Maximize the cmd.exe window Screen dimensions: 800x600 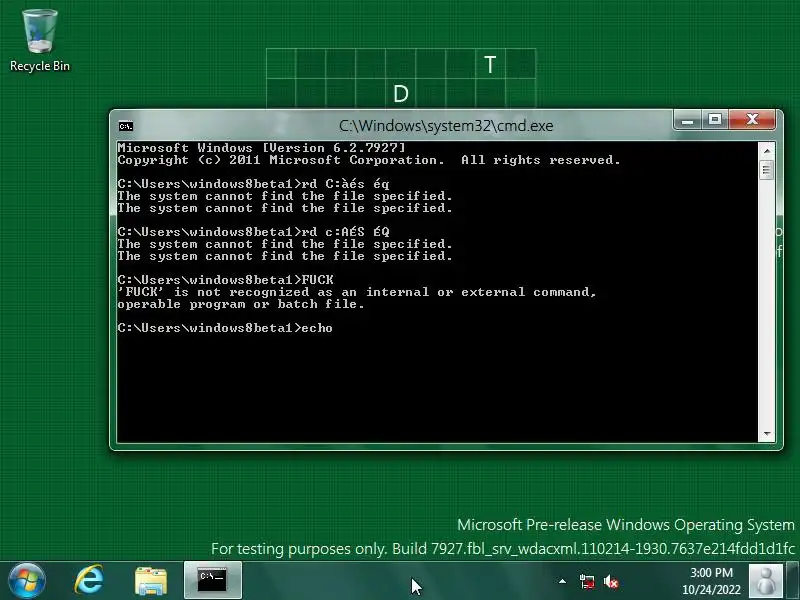point(715,120)
